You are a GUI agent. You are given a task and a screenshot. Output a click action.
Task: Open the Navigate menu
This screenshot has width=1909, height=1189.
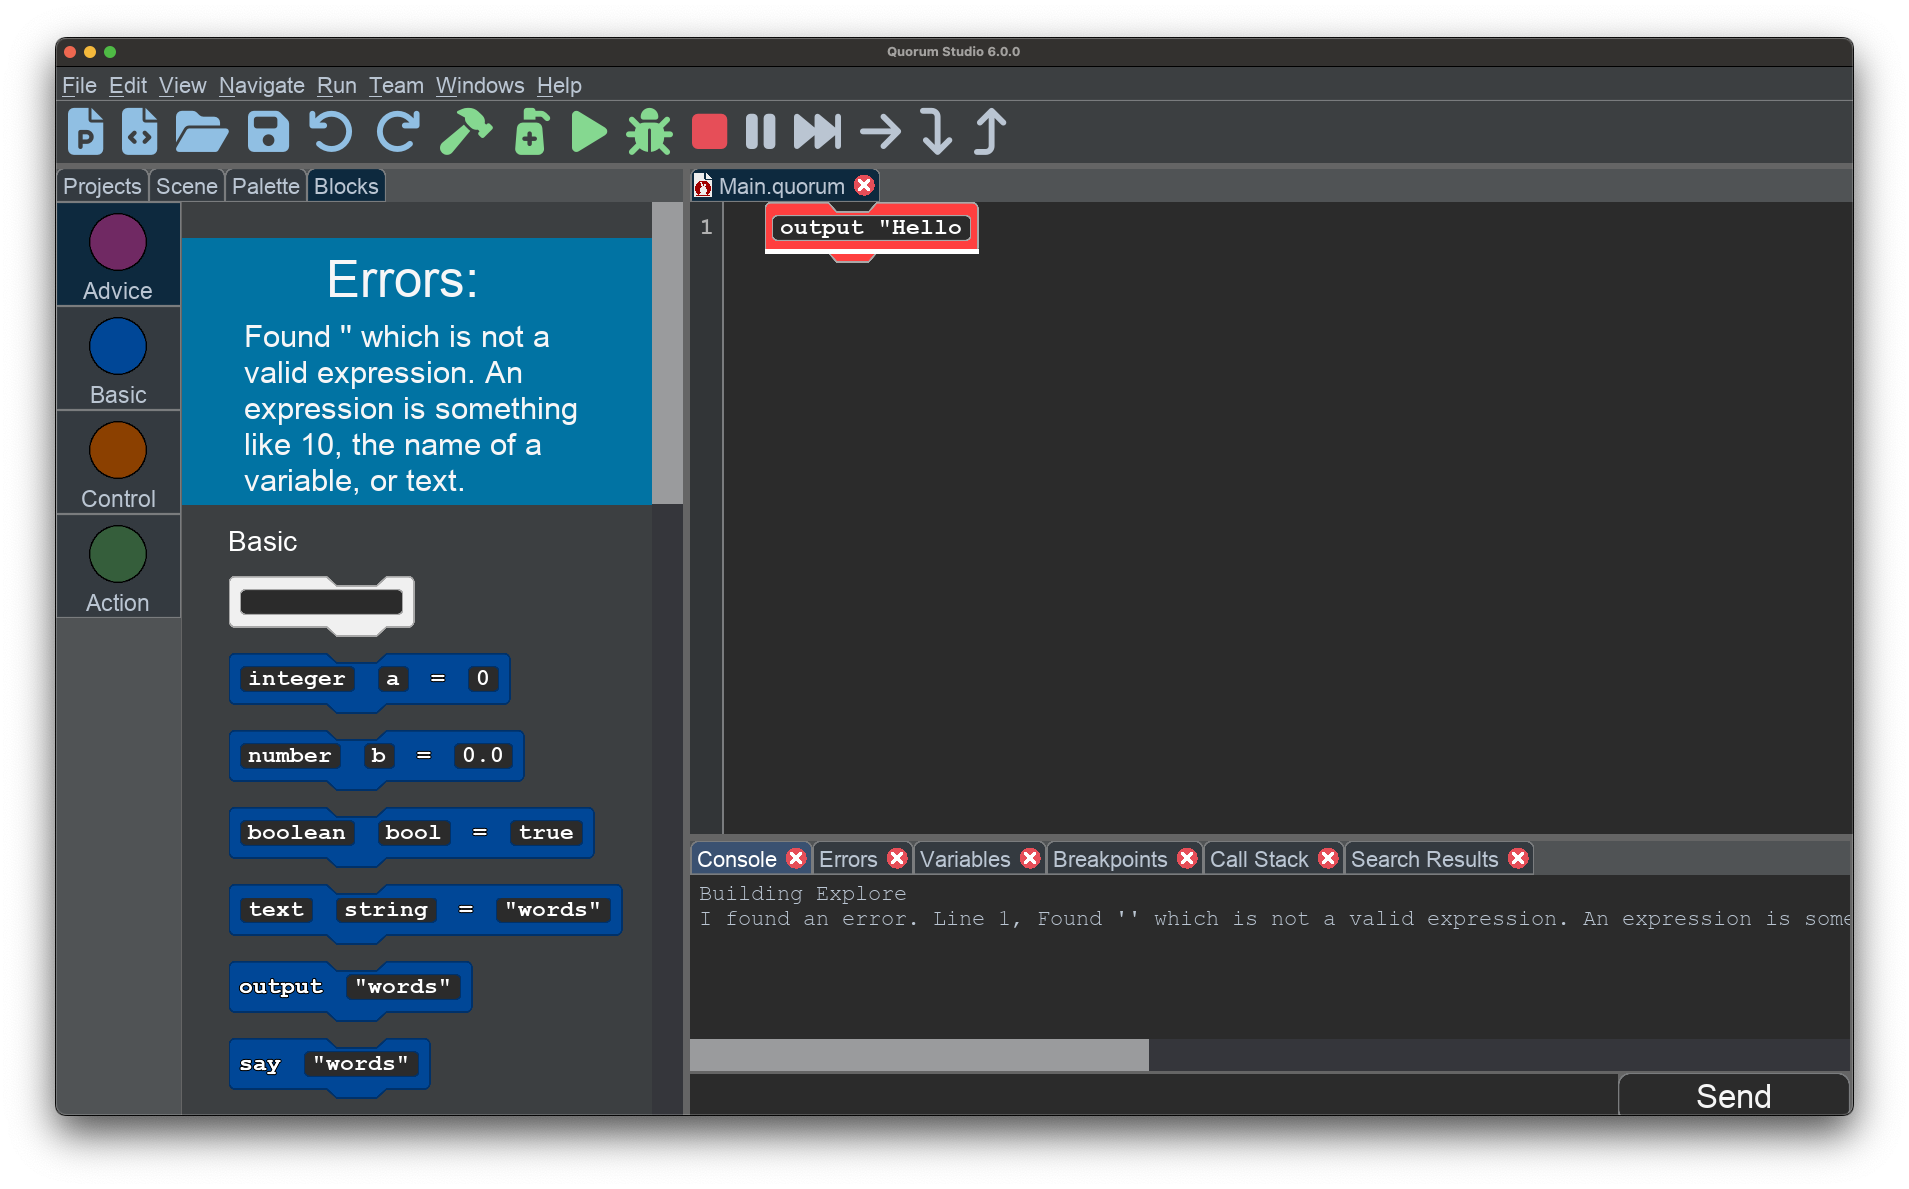(261, 86)
